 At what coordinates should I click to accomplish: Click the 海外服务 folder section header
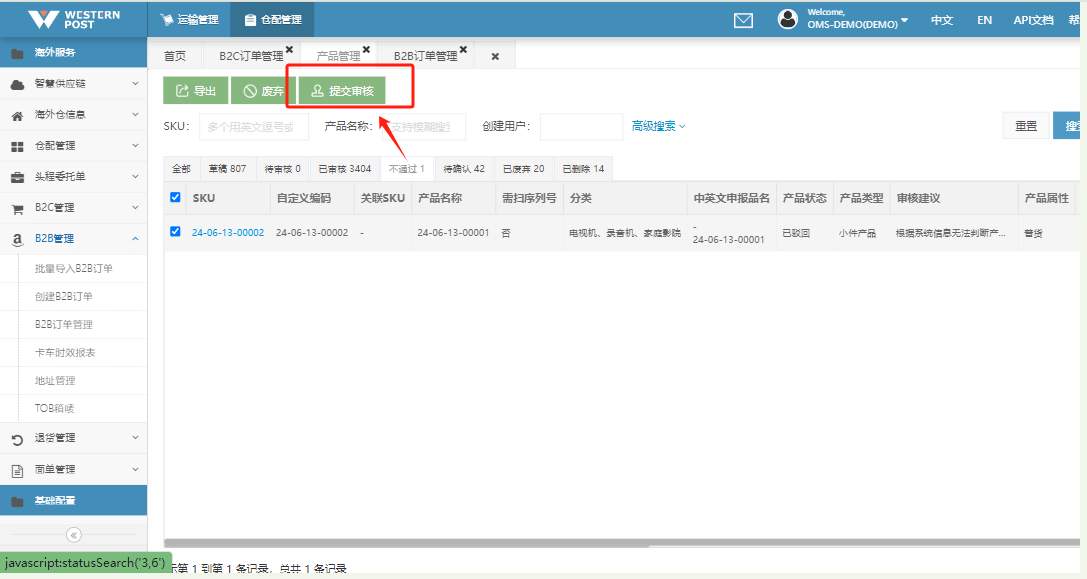tap(73, 53)
